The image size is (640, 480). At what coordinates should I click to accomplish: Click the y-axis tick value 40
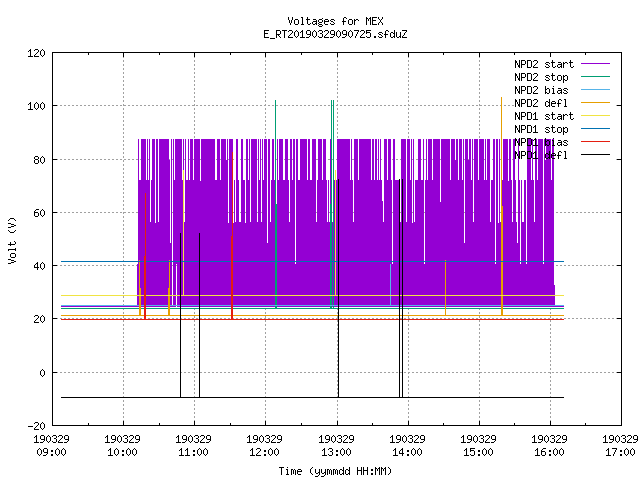[39, 266]
